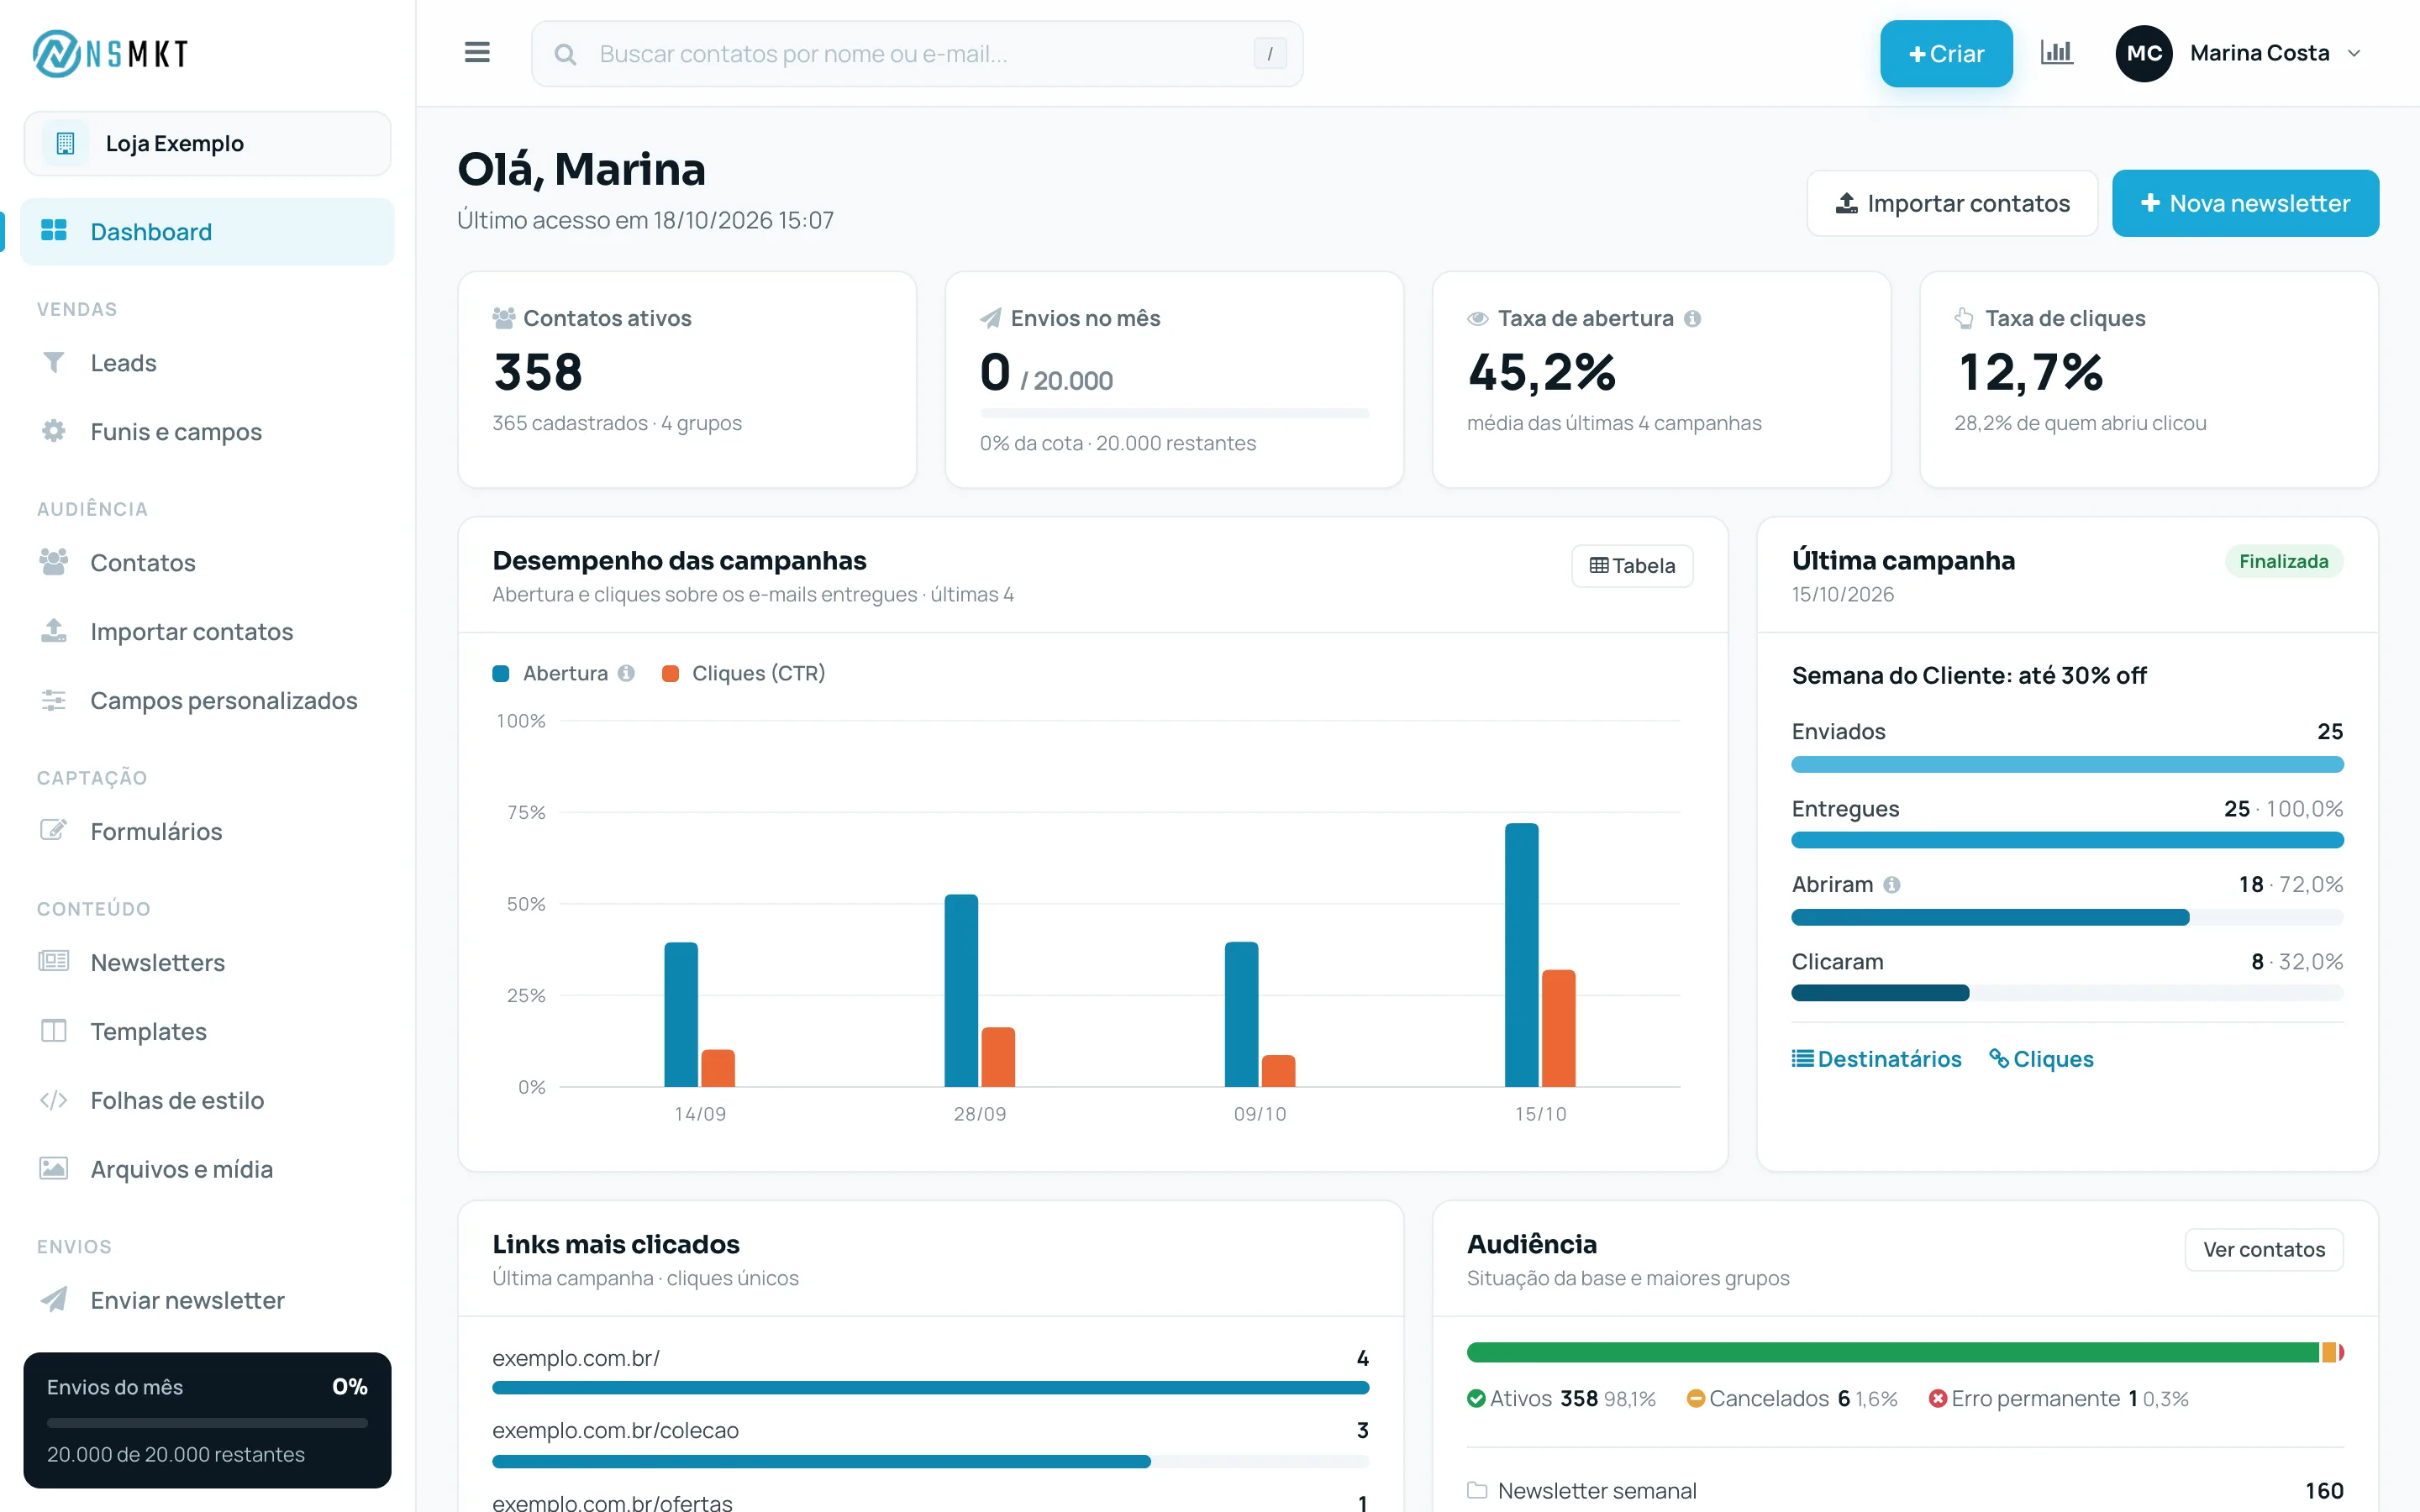Click the contact search input field

[917, 53]
